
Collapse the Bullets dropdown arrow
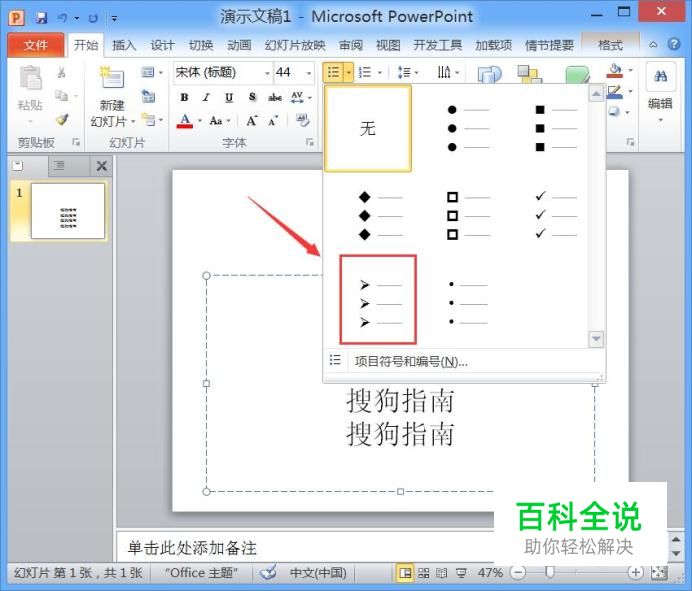click(349, 72)
